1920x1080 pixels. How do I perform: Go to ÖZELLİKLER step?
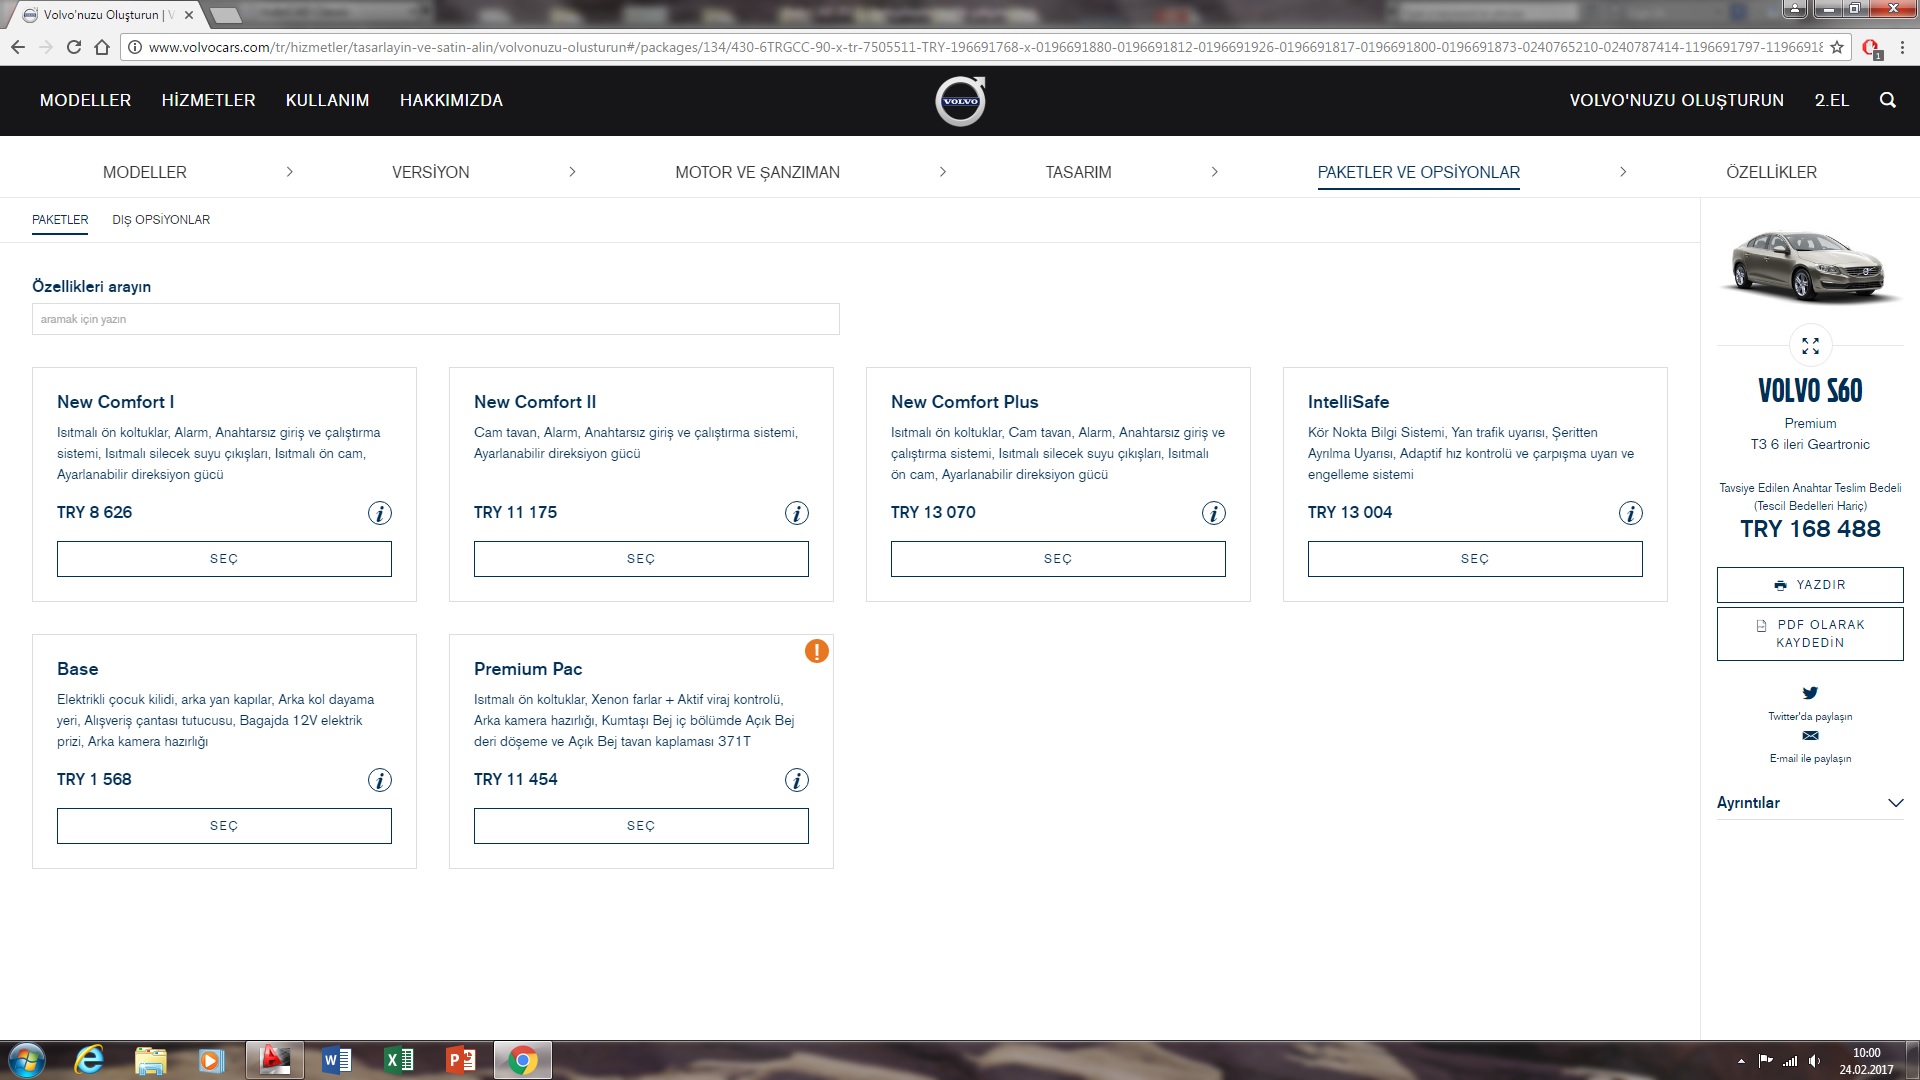1771,172
